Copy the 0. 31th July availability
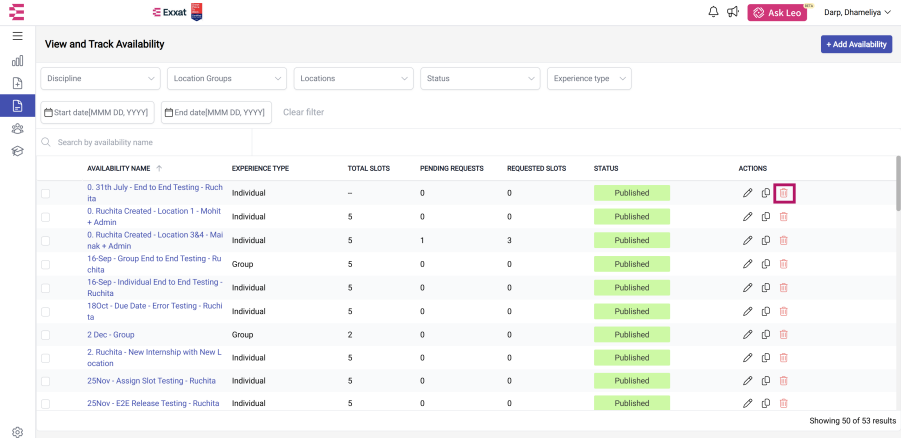 click(x=766, y=193)
